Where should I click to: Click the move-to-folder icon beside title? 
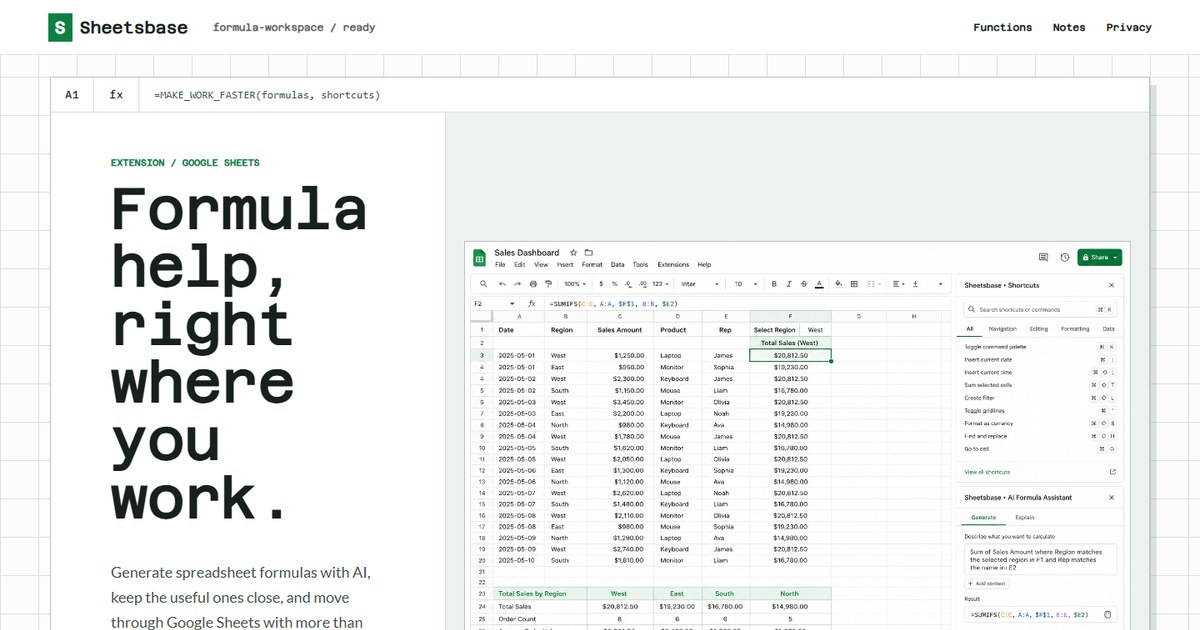pyautogui.click(x=588, y=253)
